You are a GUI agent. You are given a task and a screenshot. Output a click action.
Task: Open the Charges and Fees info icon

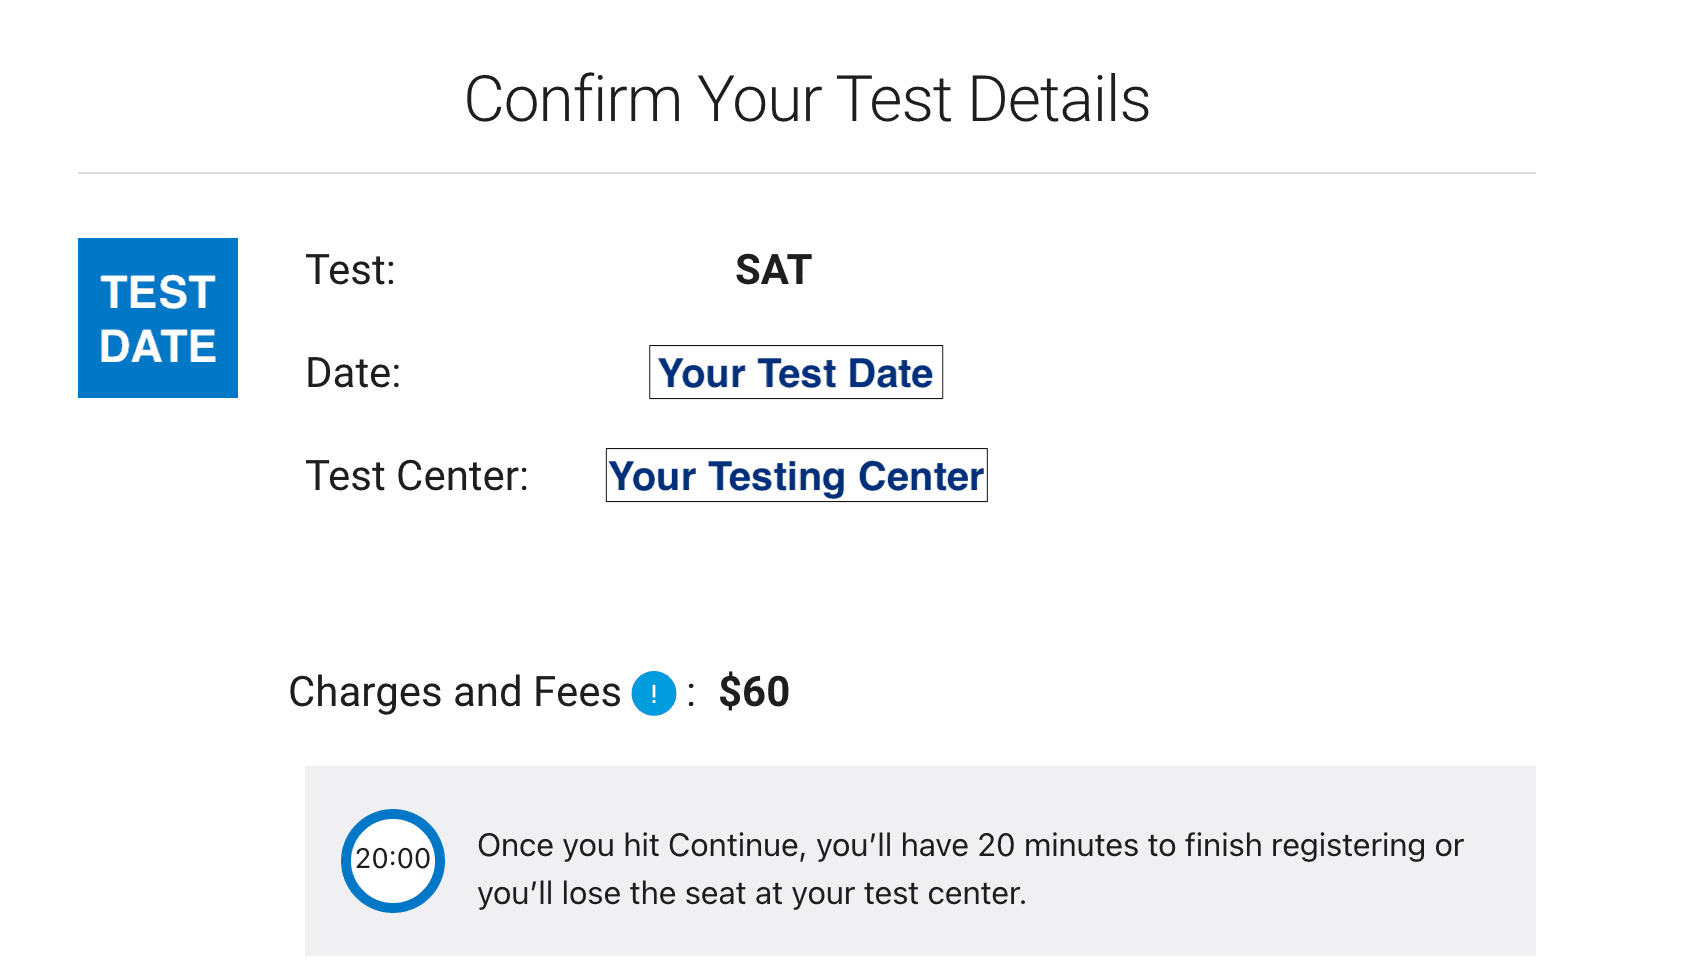(654, 693)
